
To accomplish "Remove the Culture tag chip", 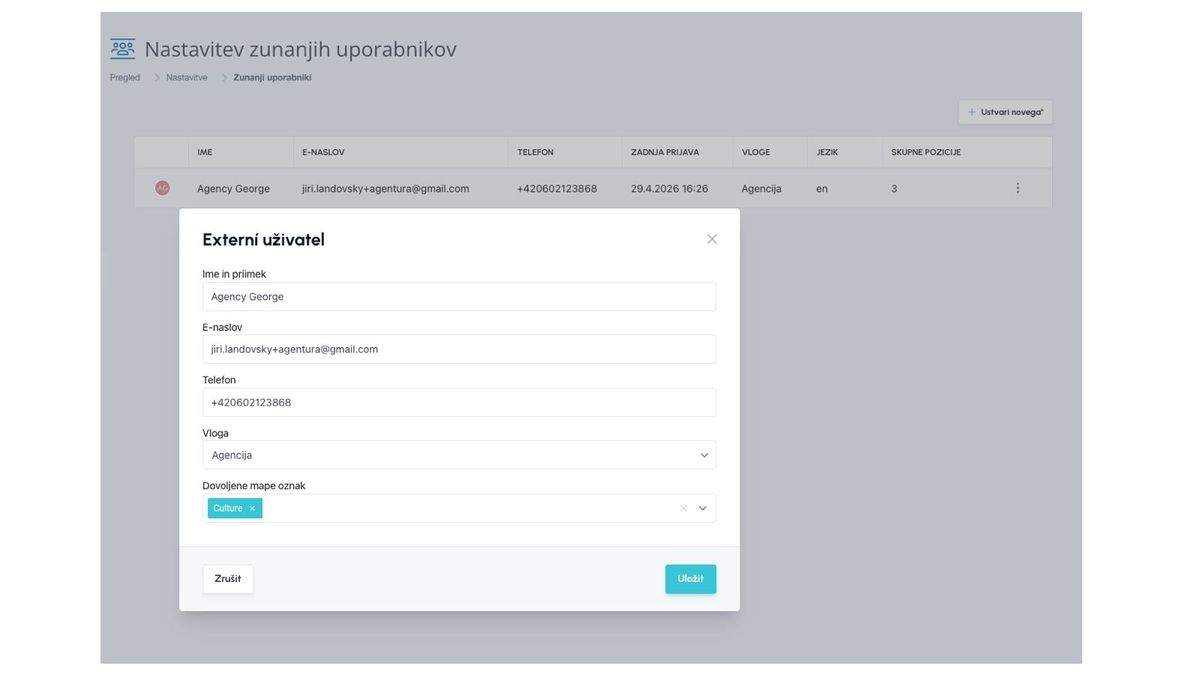I will point(252,508).
